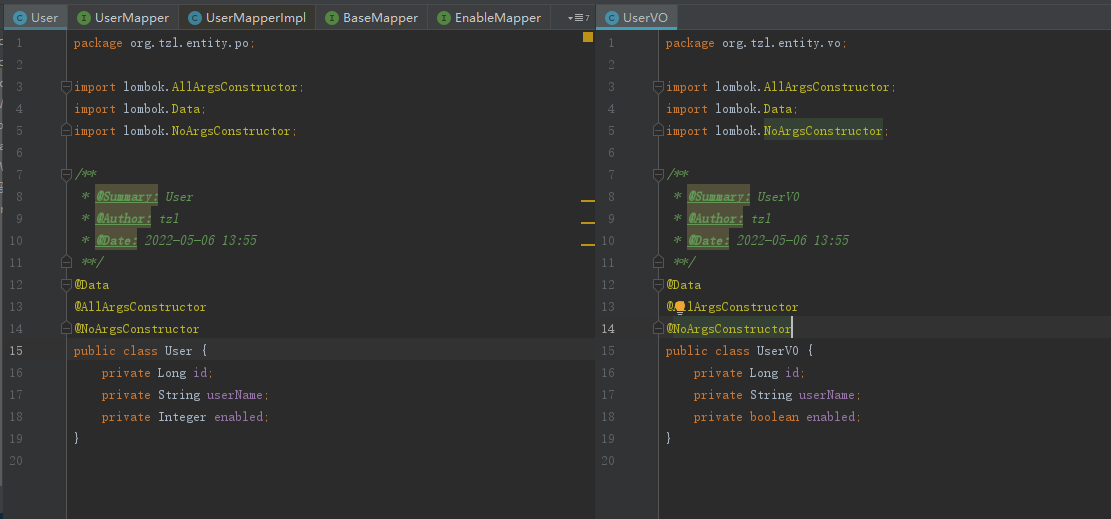
Task: Click the UserVO class icon
Action: 612,17
